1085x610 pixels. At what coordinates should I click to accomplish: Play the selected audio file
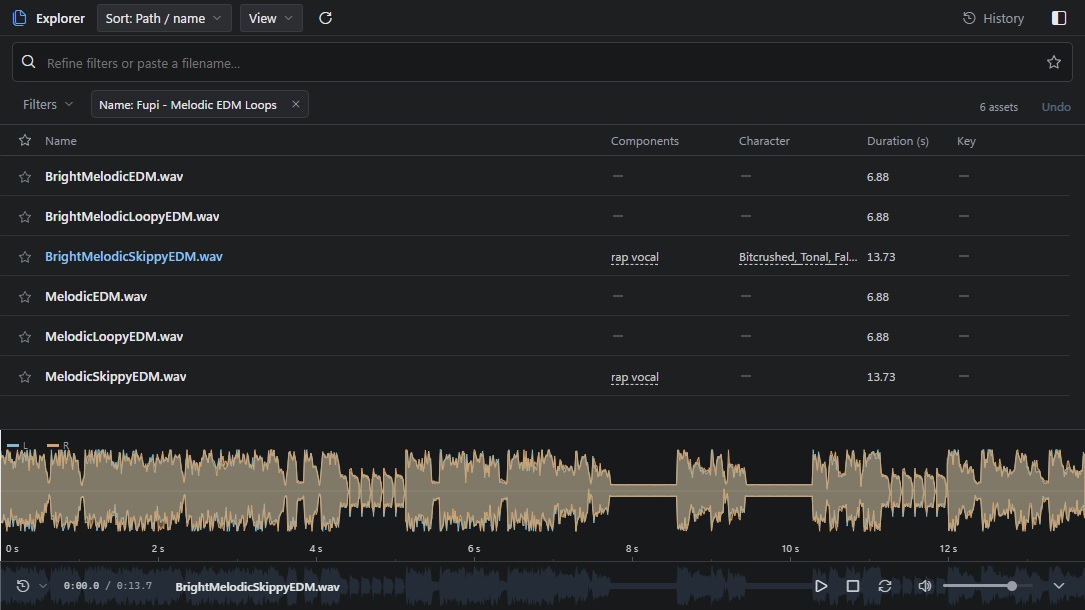point(821,586)
